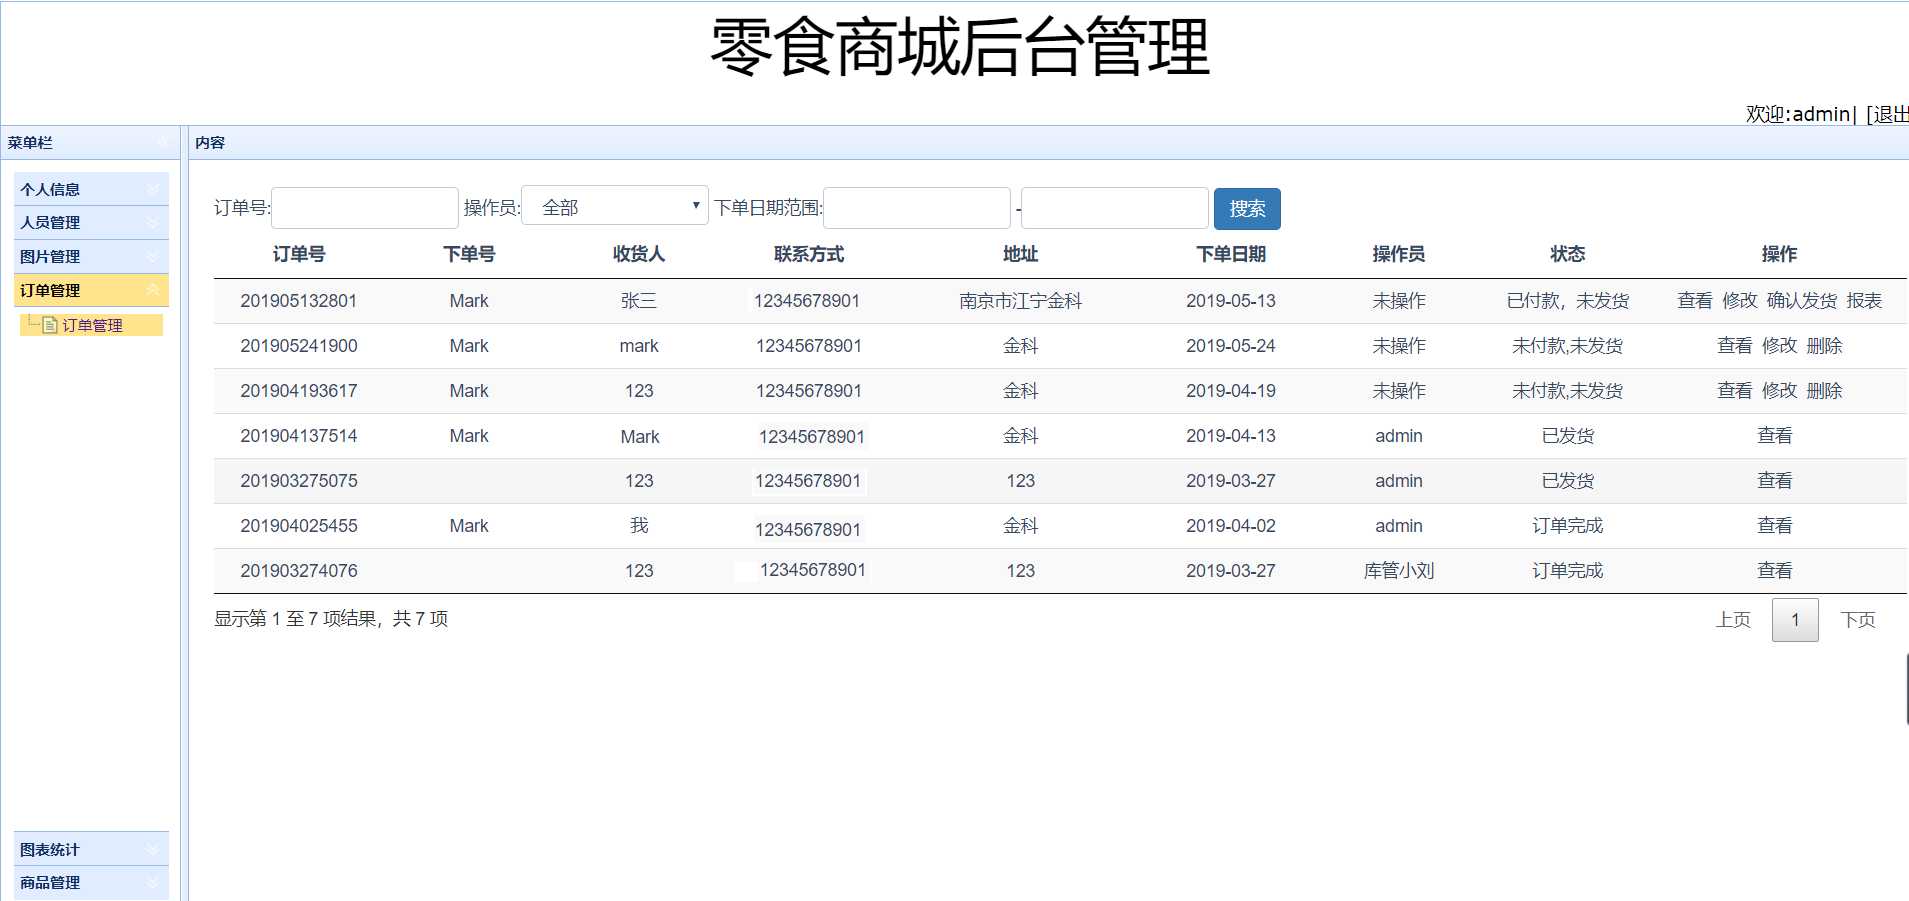
Task: Expand the 图表统计 accordion section
Action: [91, 849]
